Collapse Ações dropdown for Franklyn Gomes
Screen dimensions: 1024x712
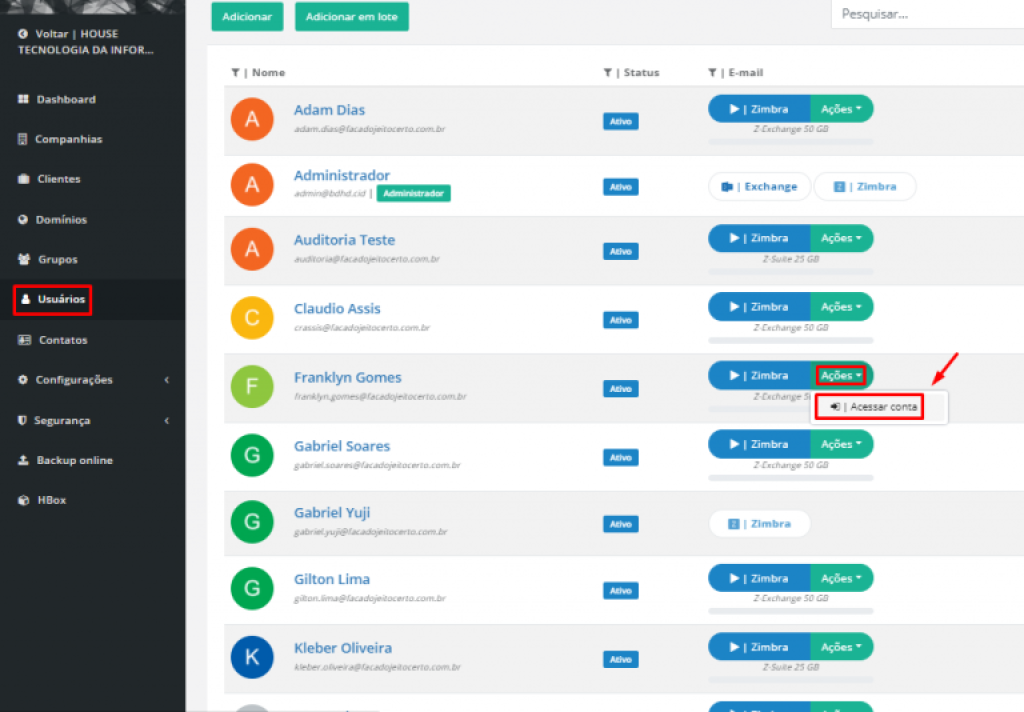[x=841, y=376]
